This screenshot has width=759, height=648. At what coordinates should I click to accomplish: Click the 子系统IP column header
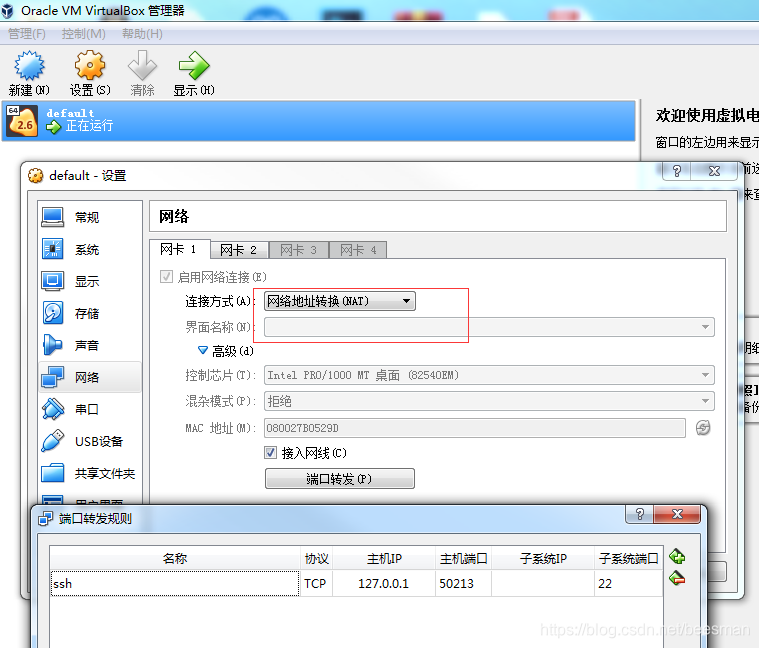(x=543, y=558)
